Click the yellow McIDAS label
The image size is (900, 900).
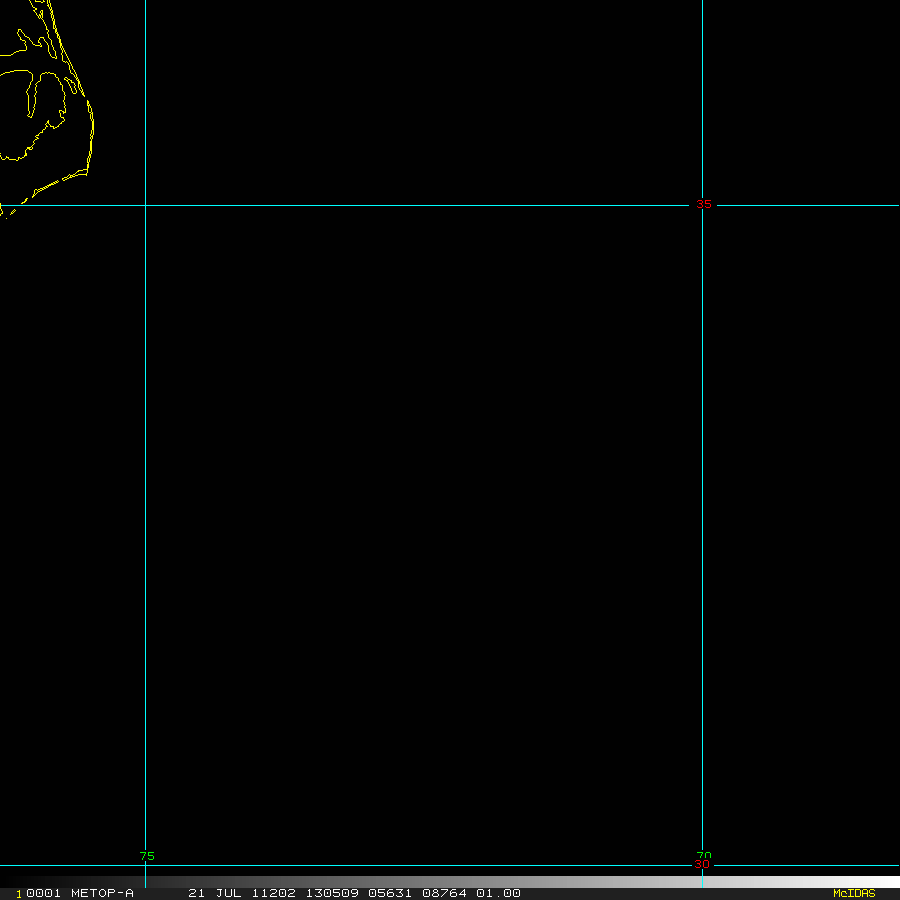(x=854, y=893)
